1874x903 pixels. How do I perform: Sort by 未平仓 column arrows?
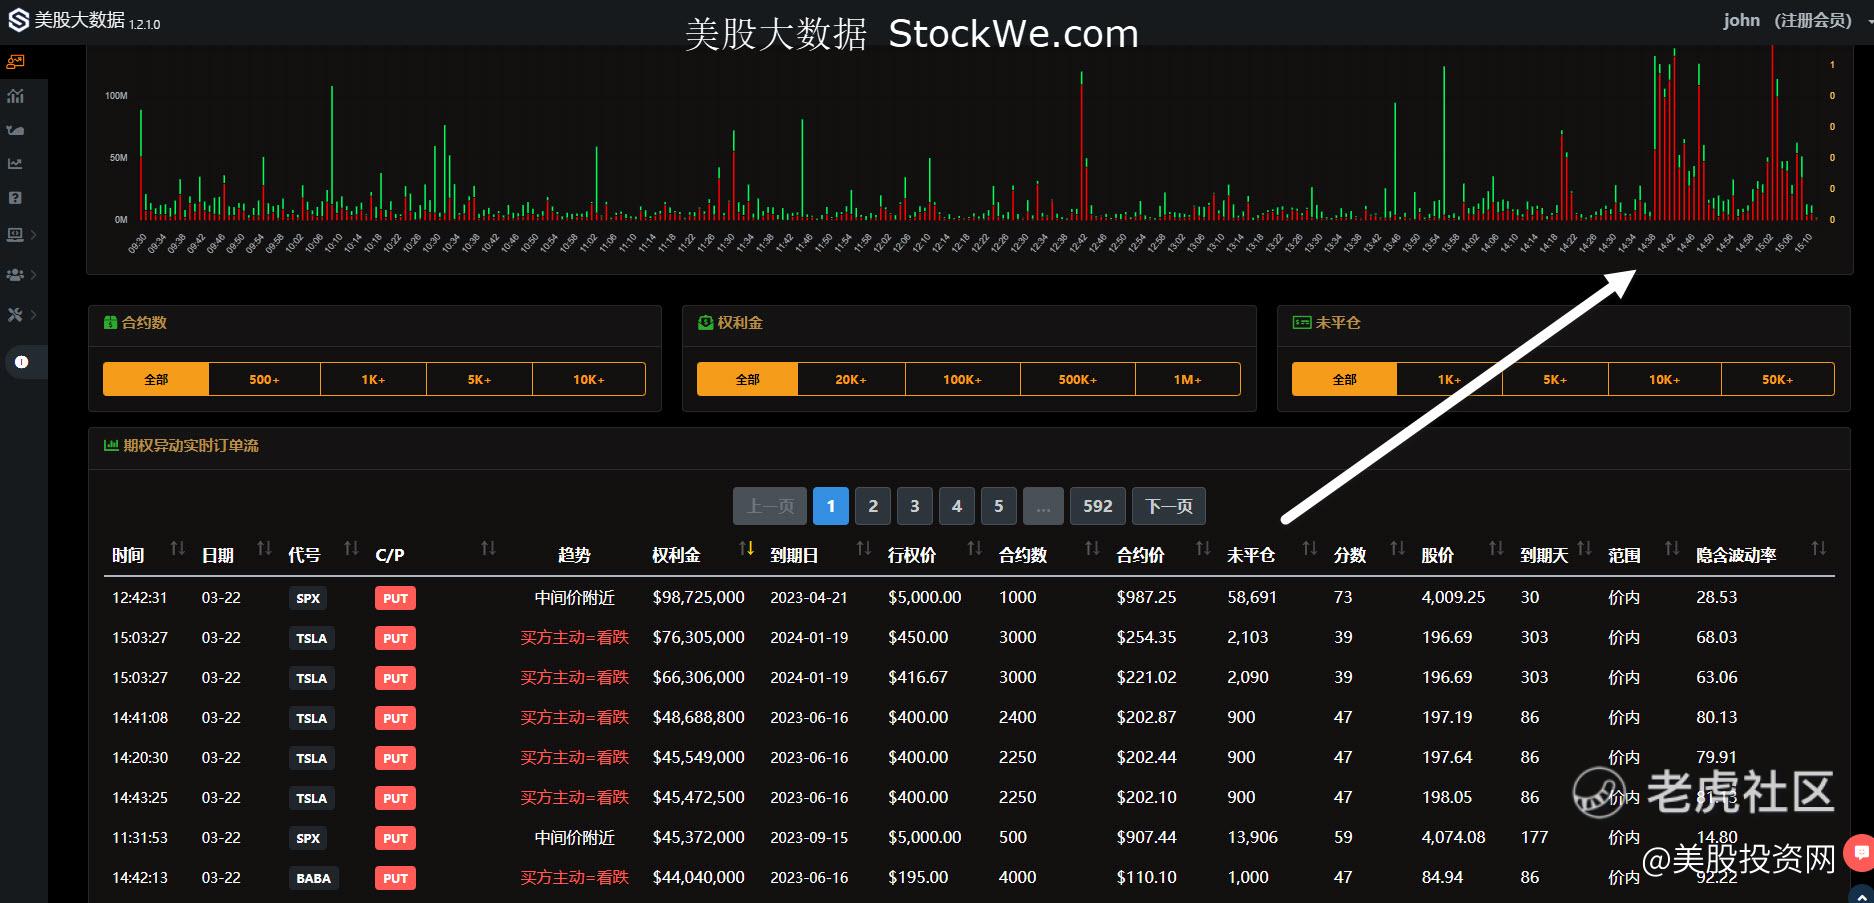pos(1310,548)
